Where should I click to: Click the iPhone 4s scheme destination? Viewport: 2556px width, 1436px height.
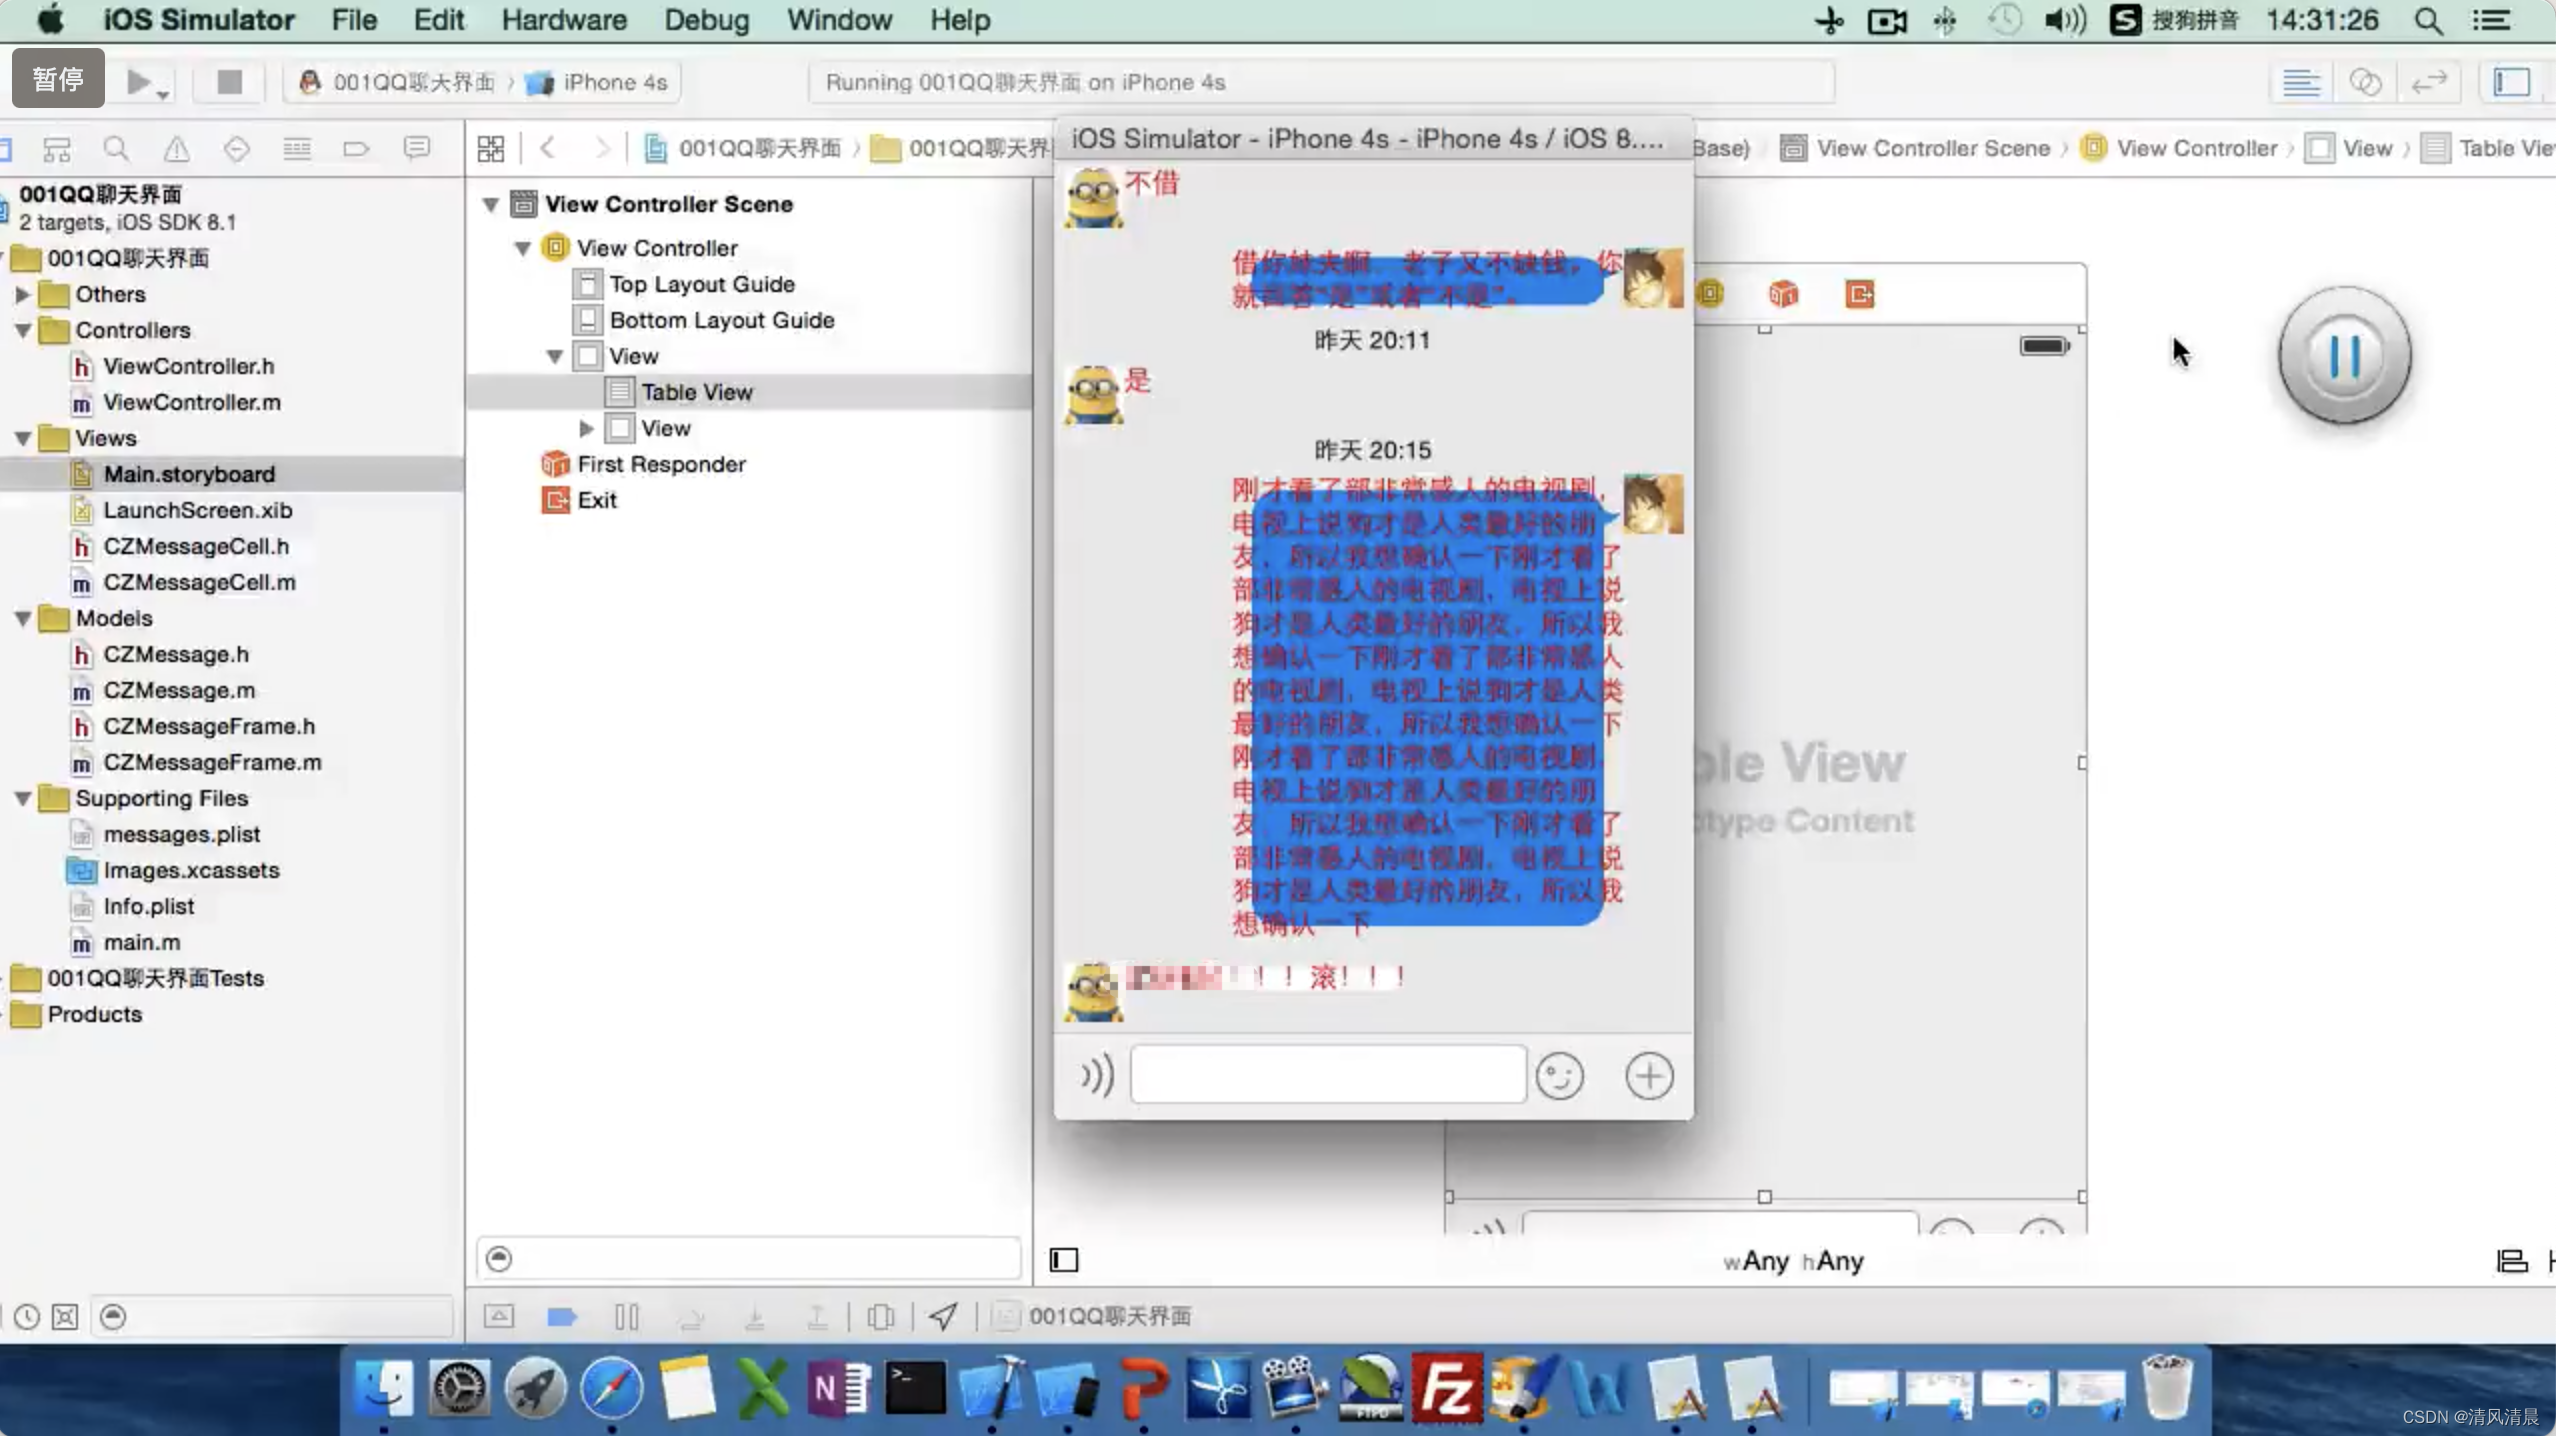coord(597,82)
